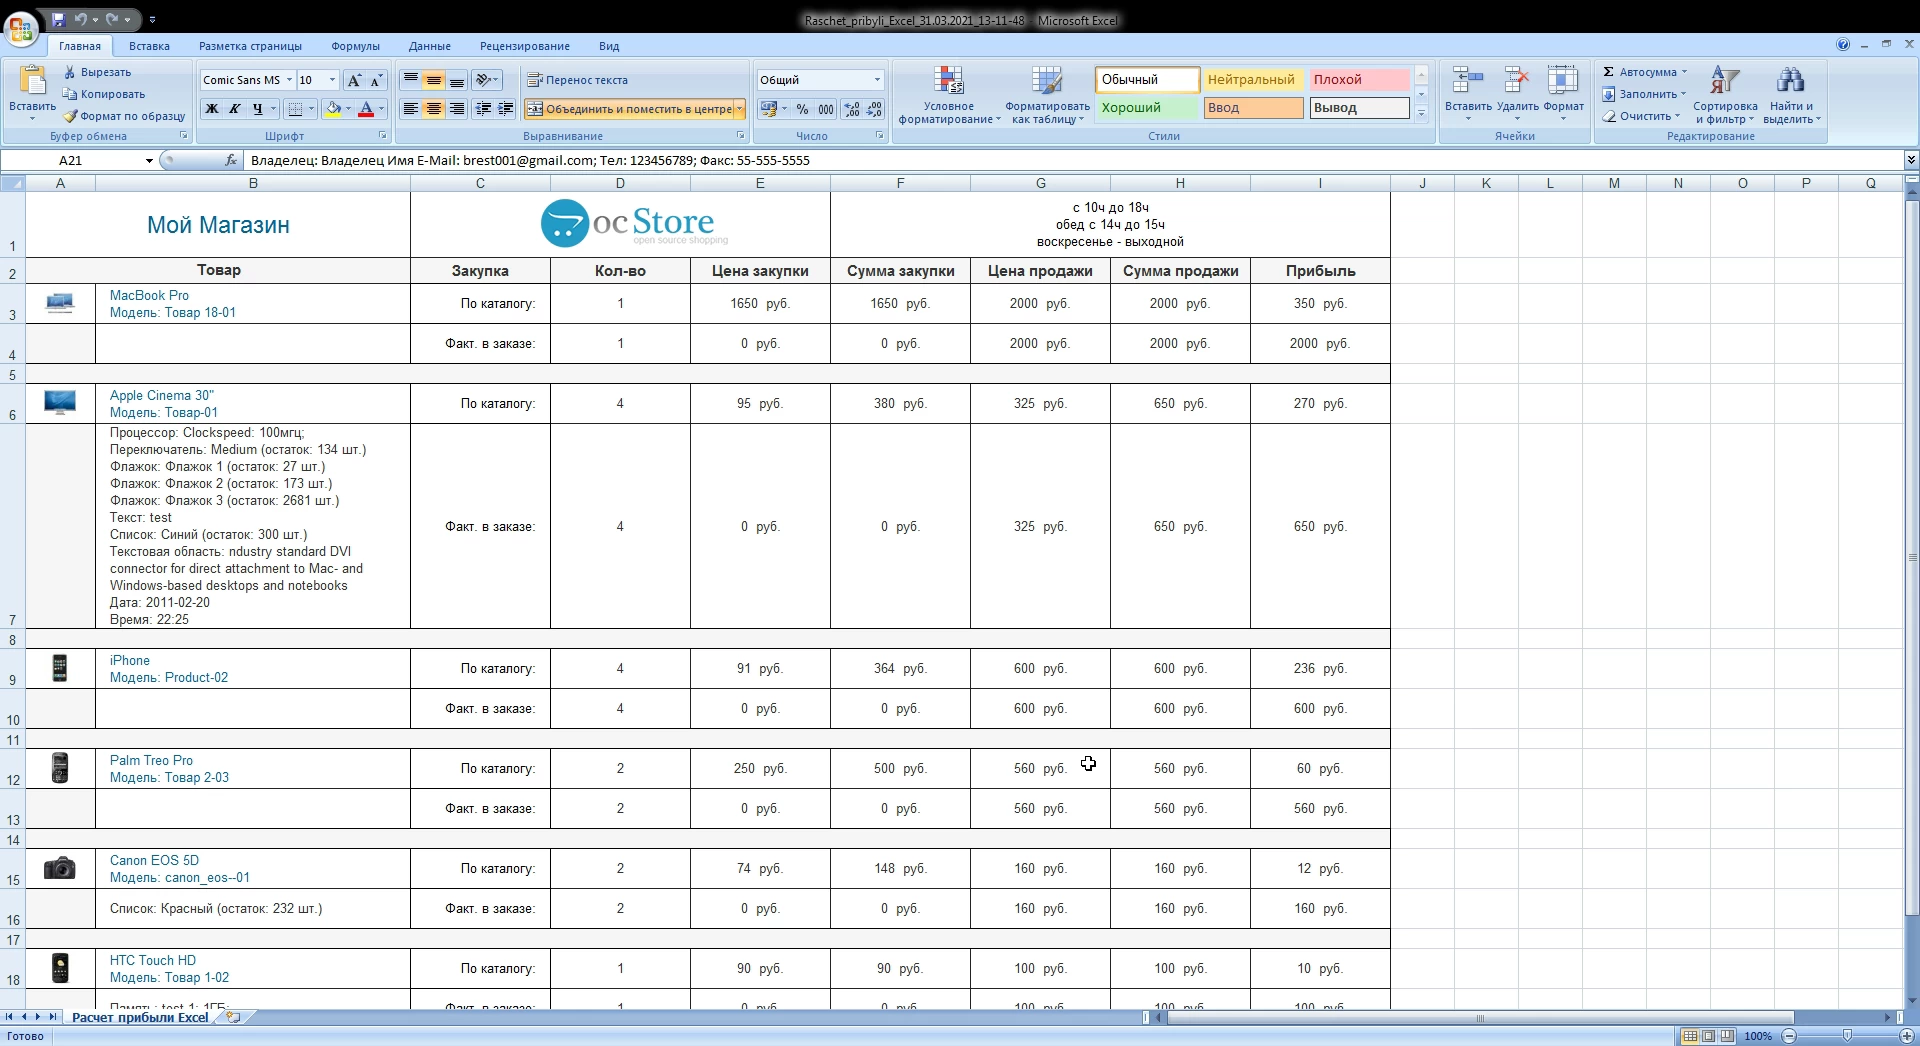
Task: Open the Вставка ribbon tab
Action: point(149,46)
